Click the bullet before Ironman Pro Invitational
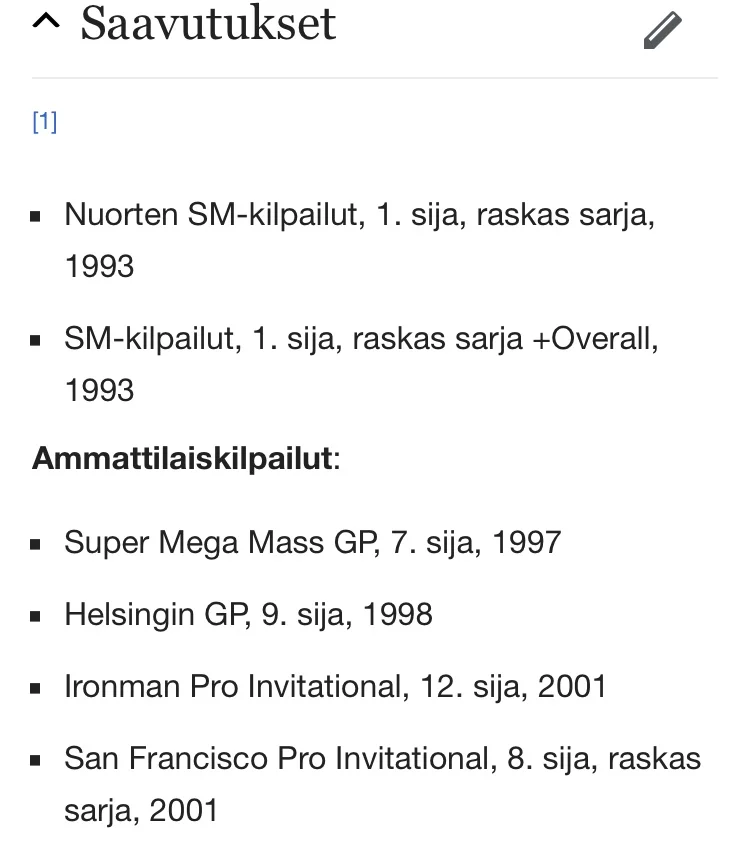Viewport: 750px width, 848px height. coord(37,689)
